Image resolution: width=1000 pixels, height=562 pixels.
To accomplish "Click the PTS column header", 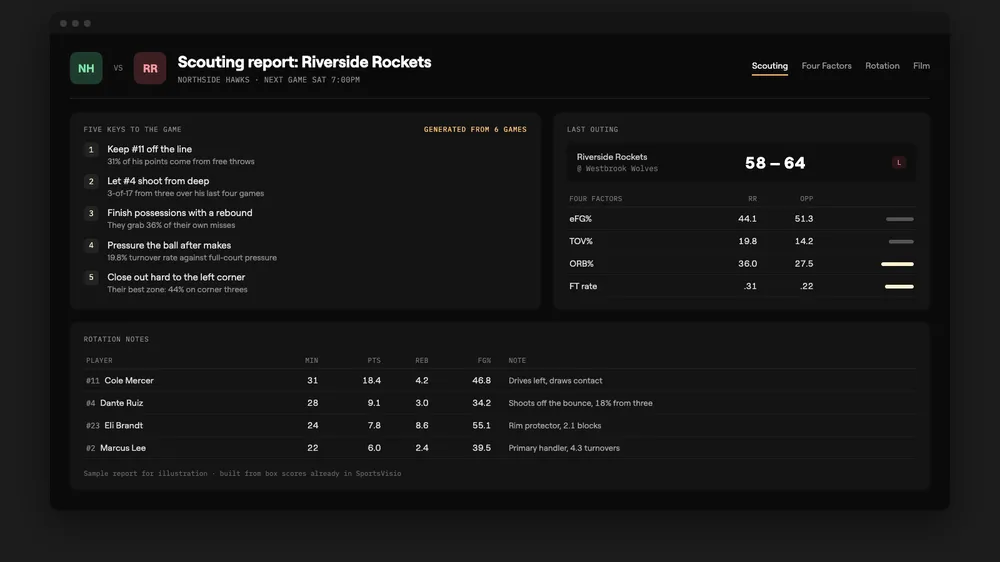I will point(374,360).
